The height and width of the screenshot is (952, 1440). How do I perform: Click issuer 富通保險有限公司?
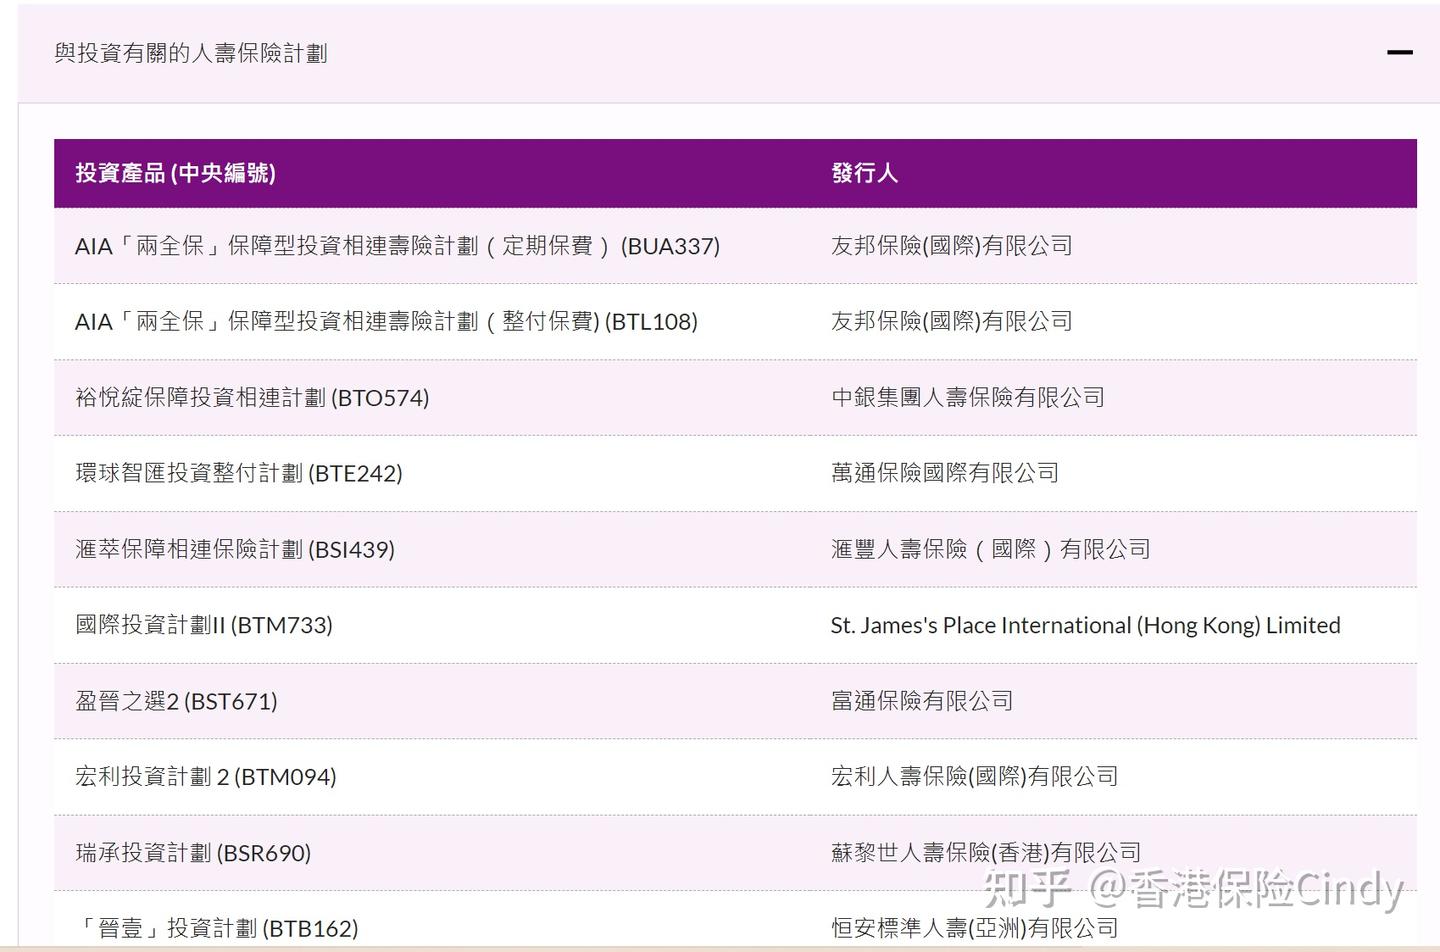click(922, 701)
